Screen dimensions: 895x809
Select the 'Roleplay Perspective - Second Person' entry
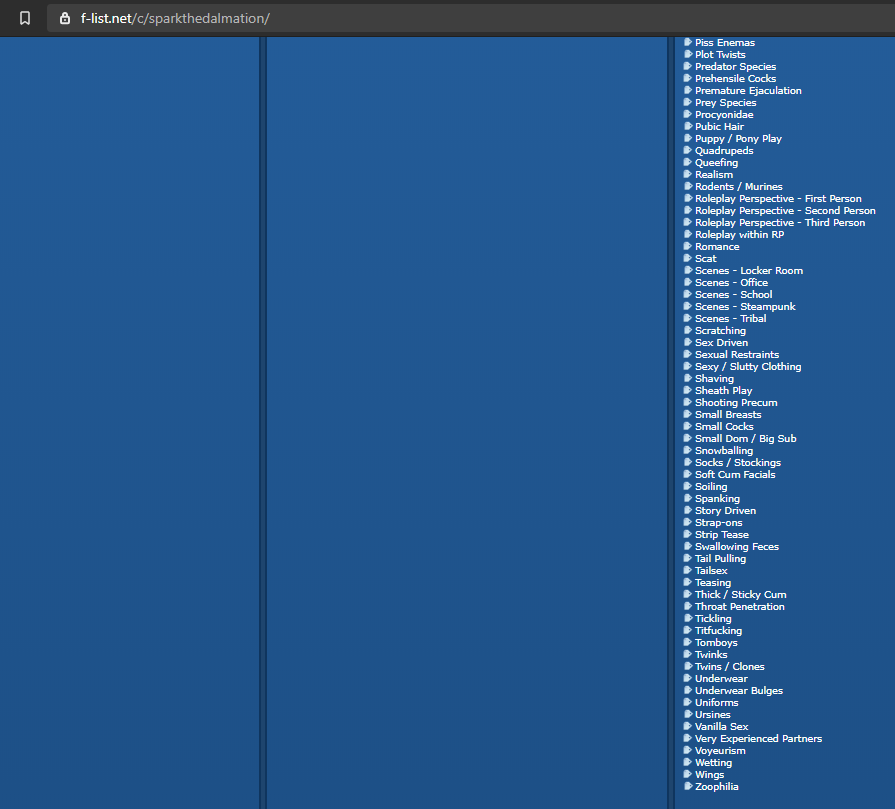click(785, 211)
